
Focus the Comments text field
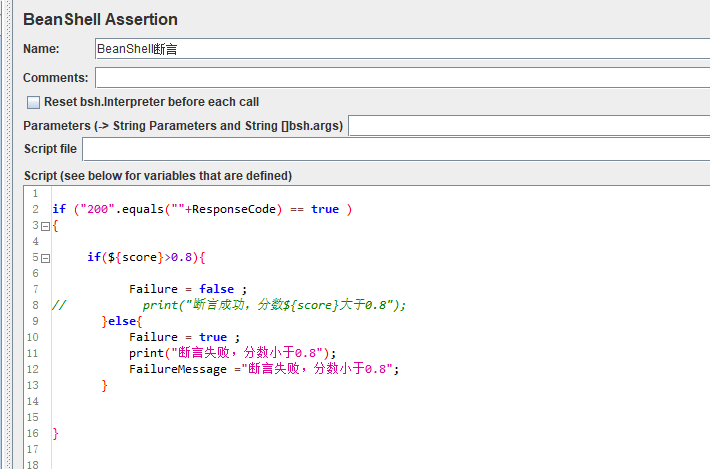(400, 77)
